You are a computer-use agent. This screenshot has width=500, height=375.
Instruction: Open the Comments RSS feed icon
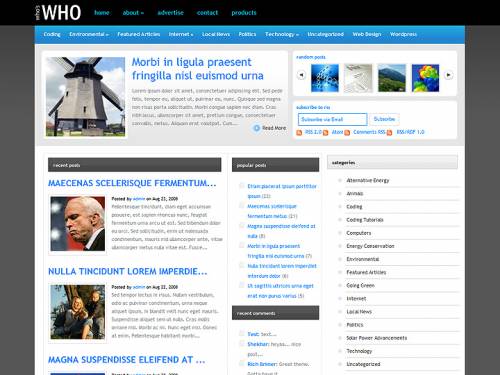347,133
